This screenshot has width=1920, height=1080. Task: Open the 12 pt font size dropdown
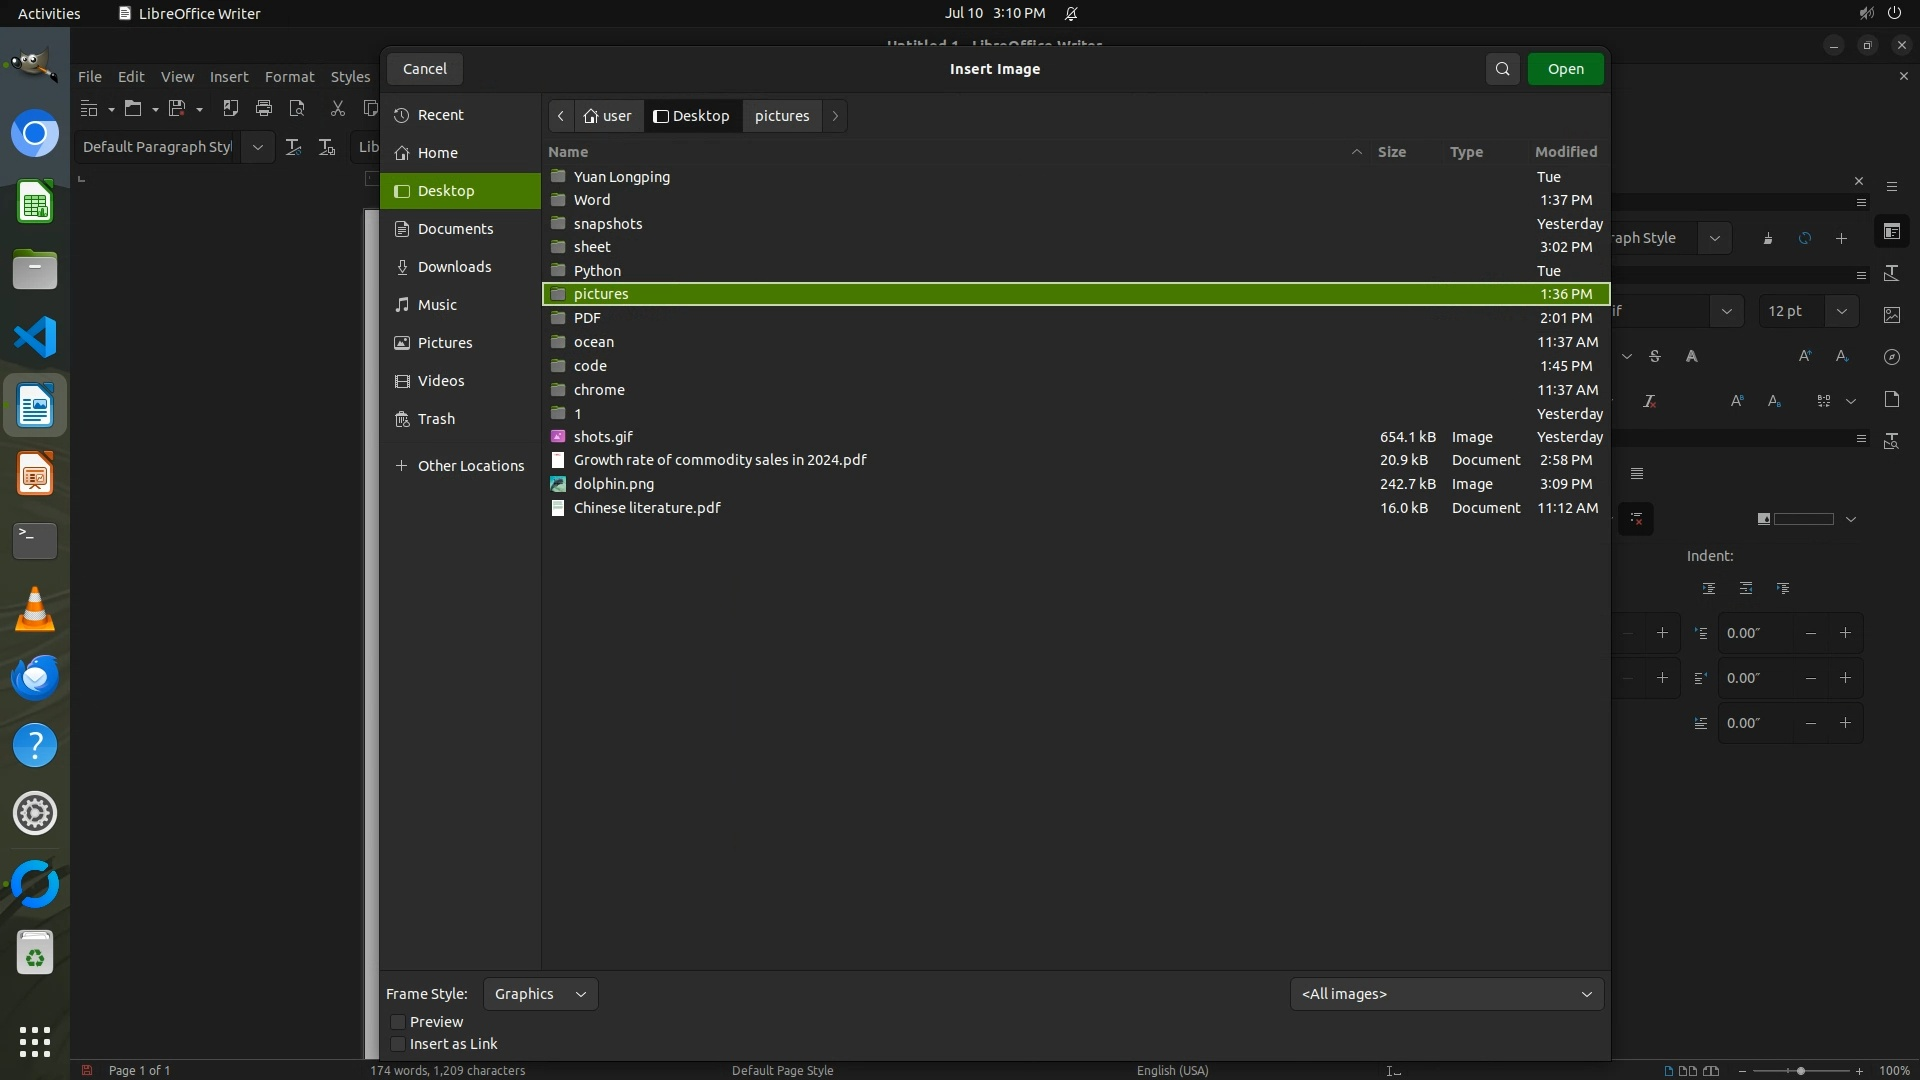[1841, 311]
